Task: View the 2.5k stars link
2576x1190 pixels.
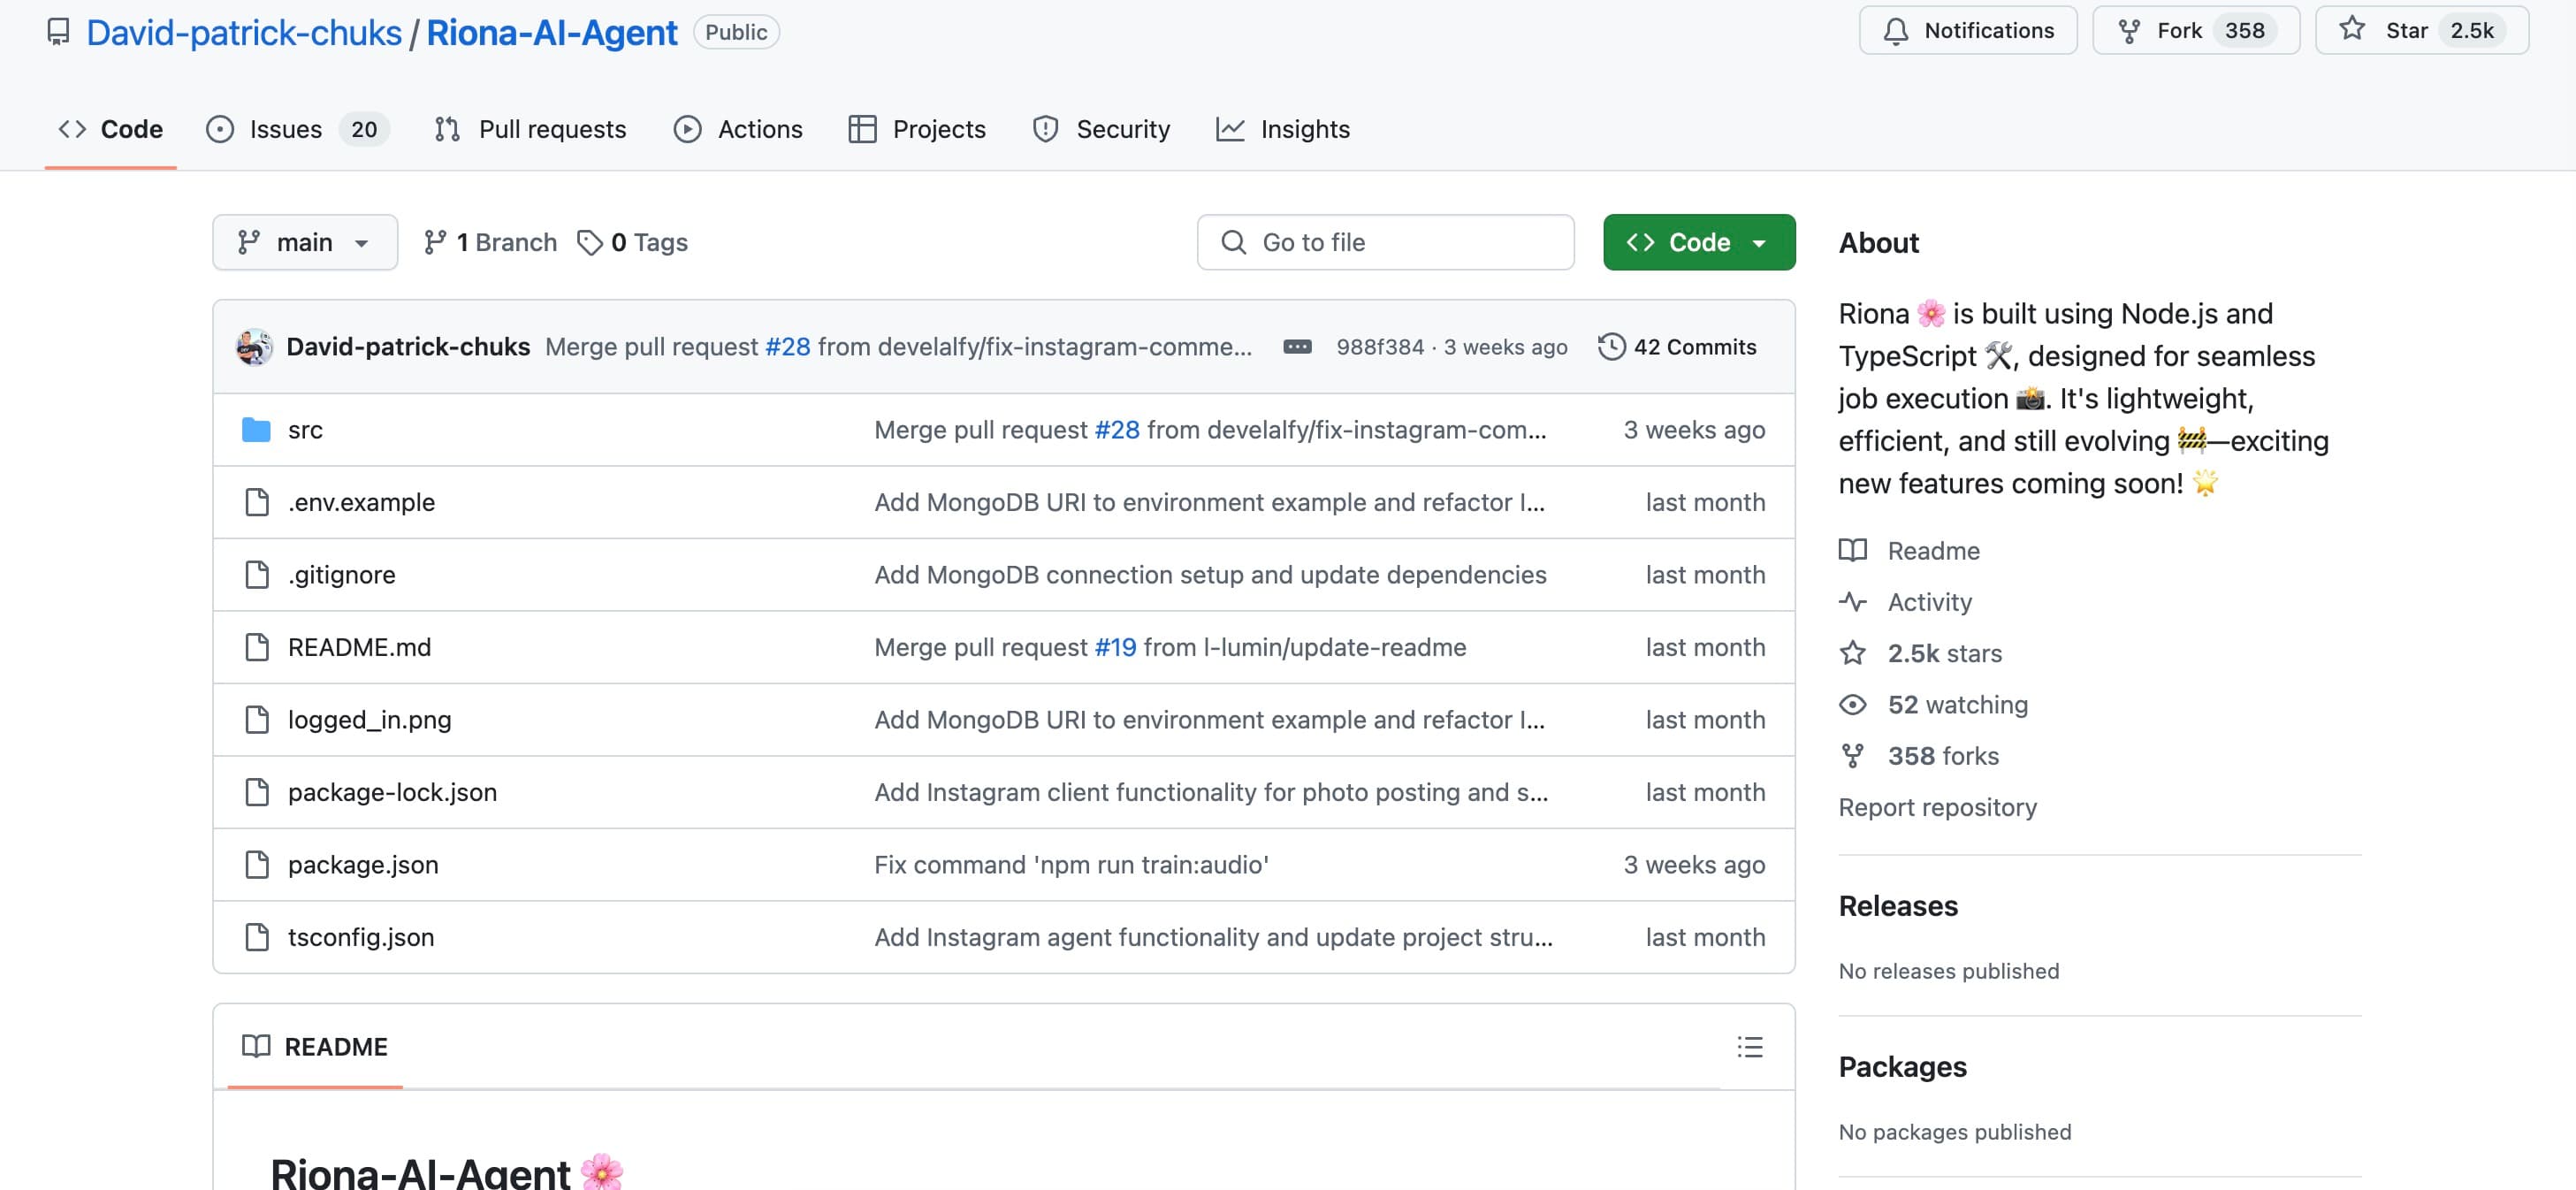Action: (1920, 653)
